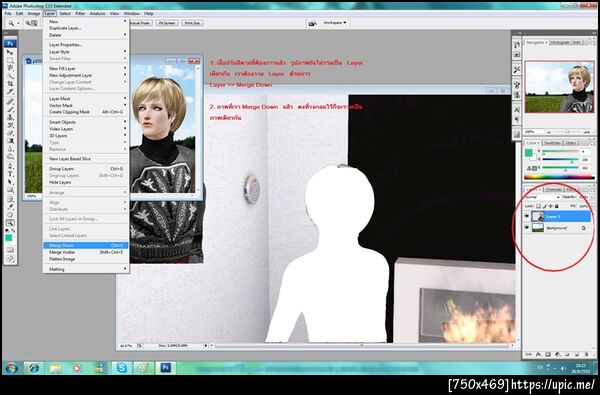Switch to the Channels tab

[553, 189]
